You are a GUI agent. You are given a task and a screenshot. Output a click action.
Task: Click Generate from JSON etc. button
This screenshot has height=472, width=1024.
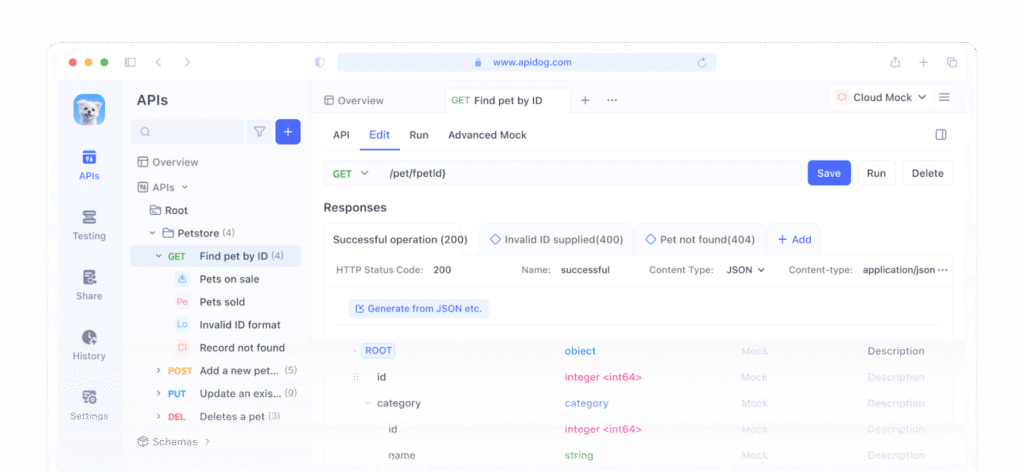click(x=418, y=308)
